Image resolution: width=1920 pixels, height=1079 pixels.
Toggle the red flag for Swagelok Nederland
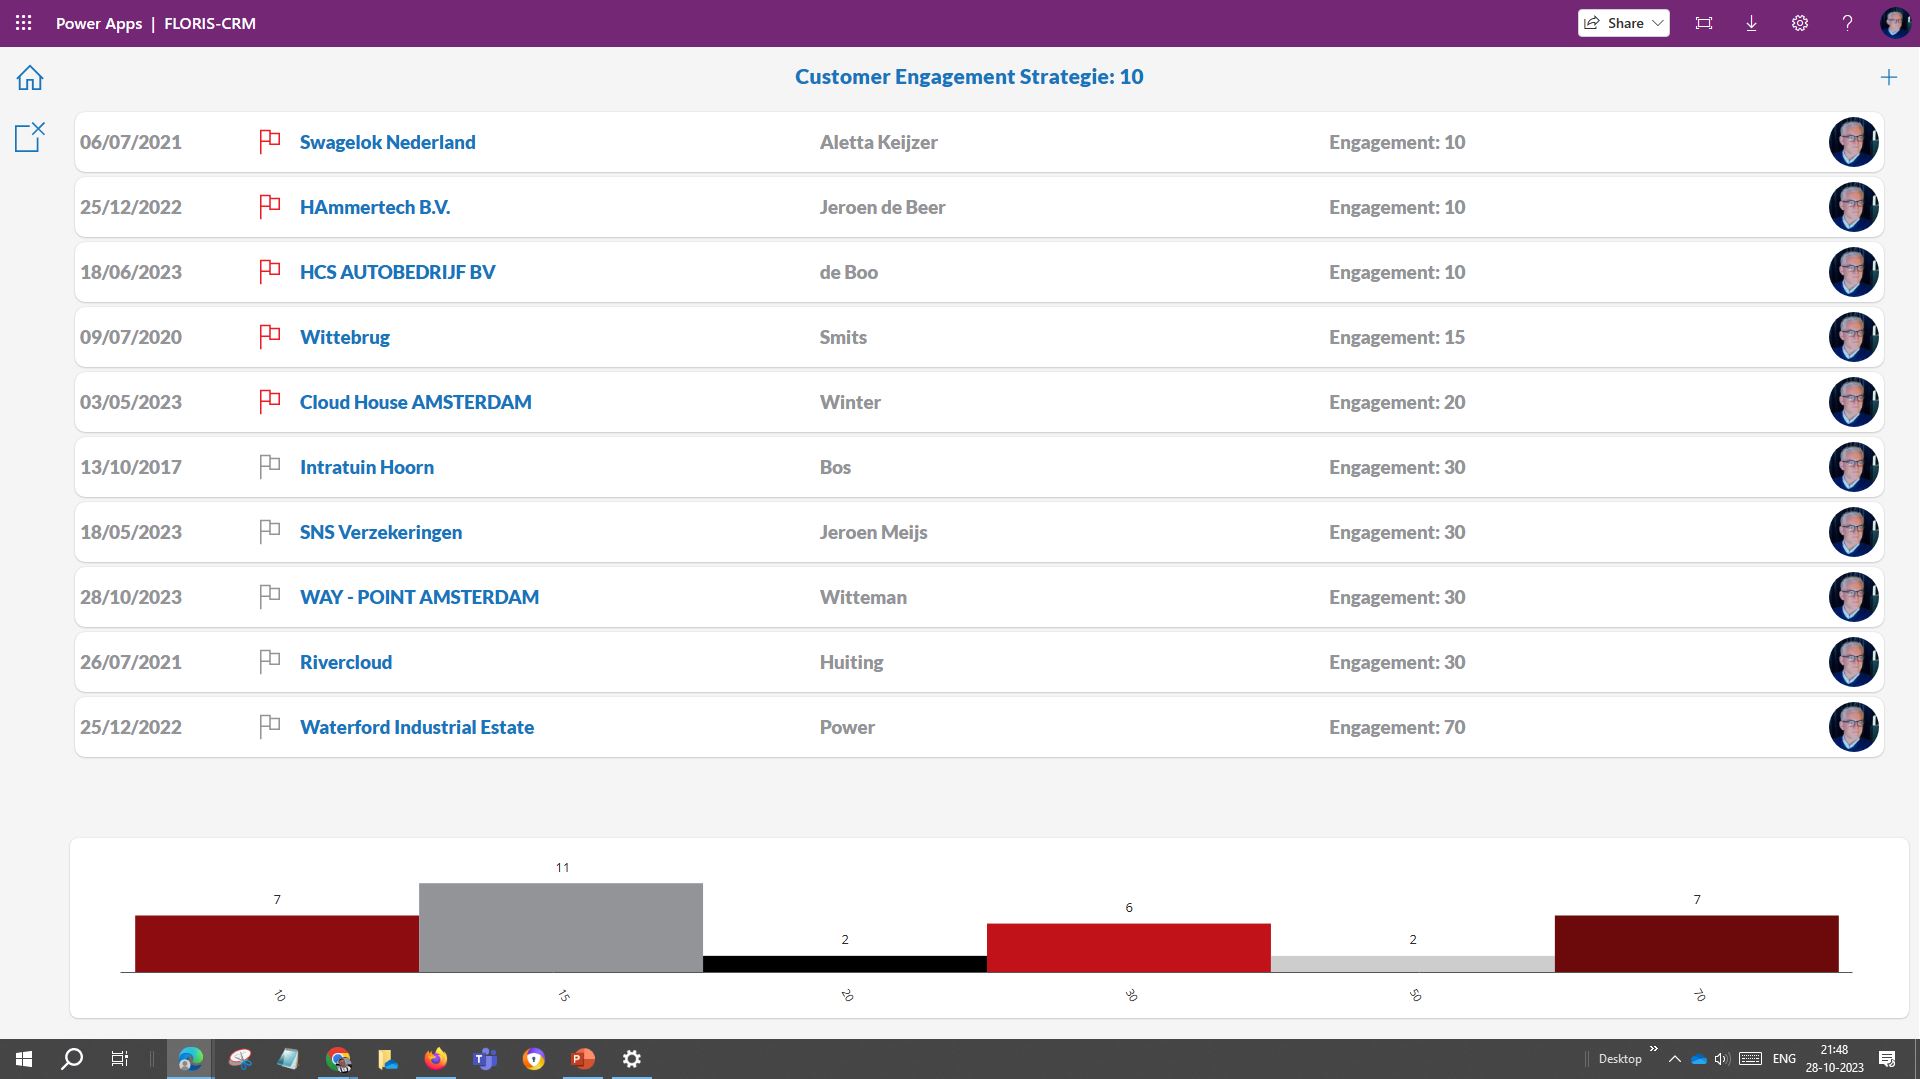pos(269,142)
